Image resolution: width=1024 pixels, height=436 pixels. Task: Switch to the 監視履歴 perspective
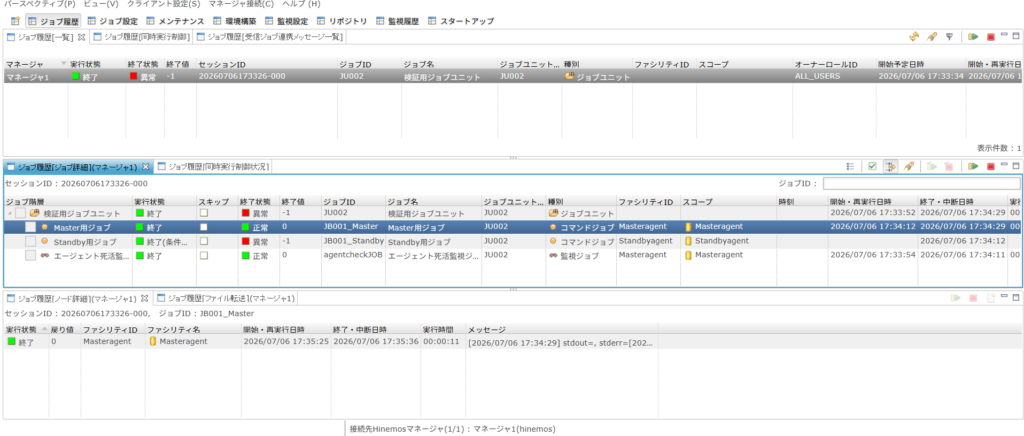(x=397, y=21)
